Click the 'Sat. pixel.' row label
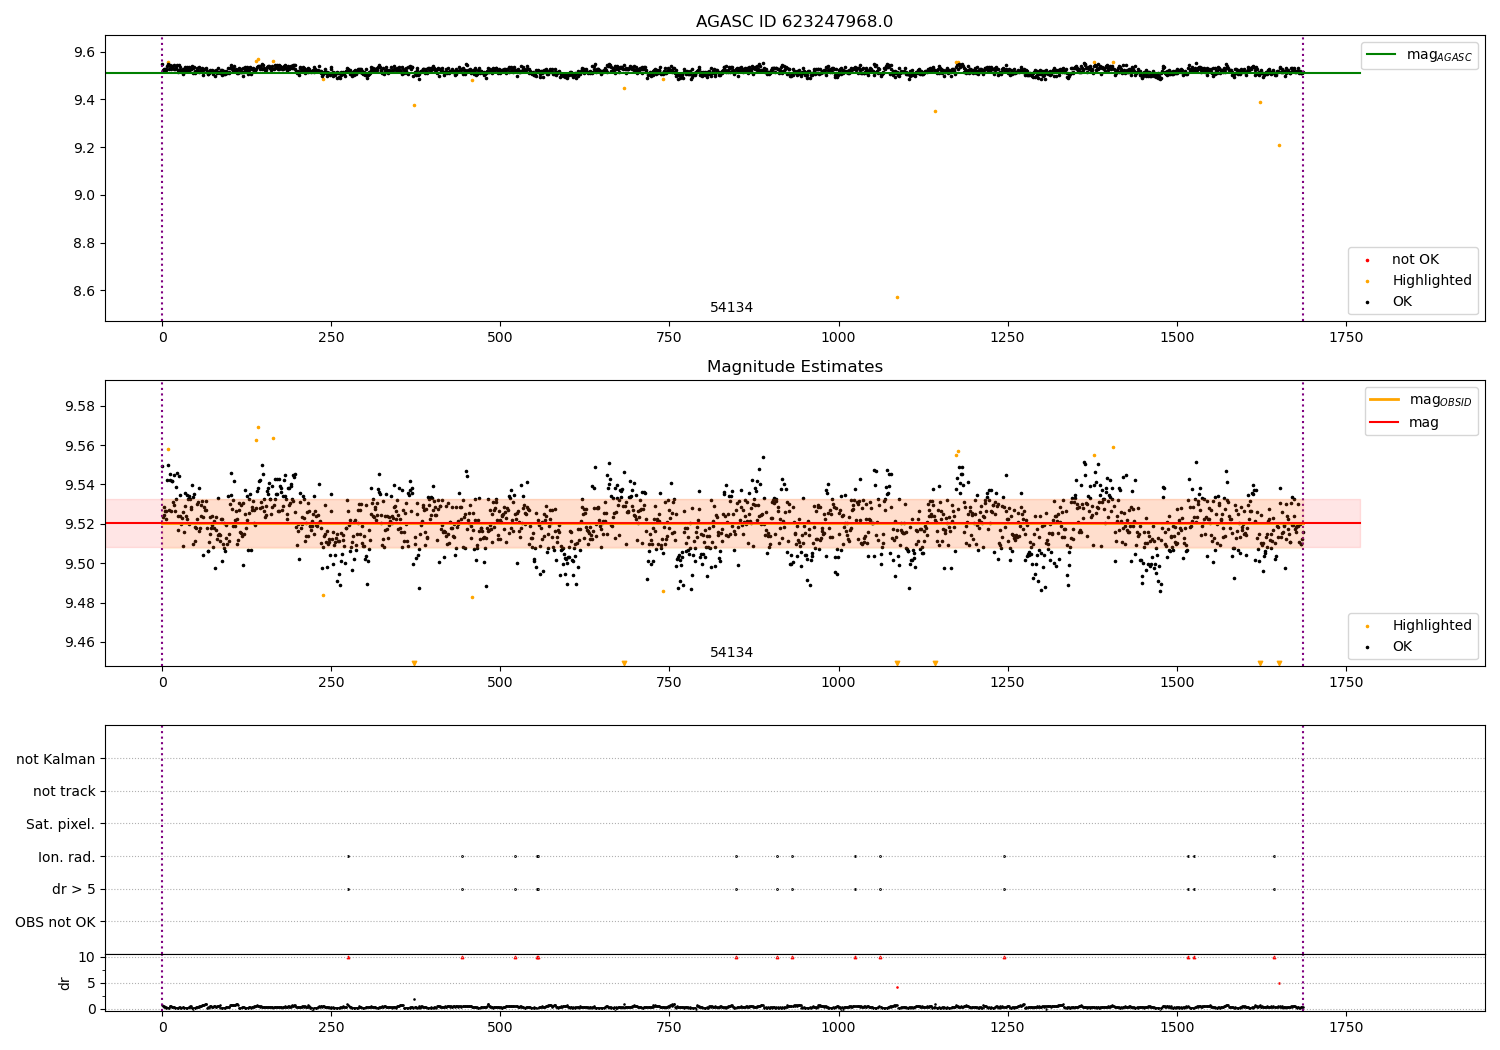This screenshot has height=1050, width=1500. (x=61, y=824)
